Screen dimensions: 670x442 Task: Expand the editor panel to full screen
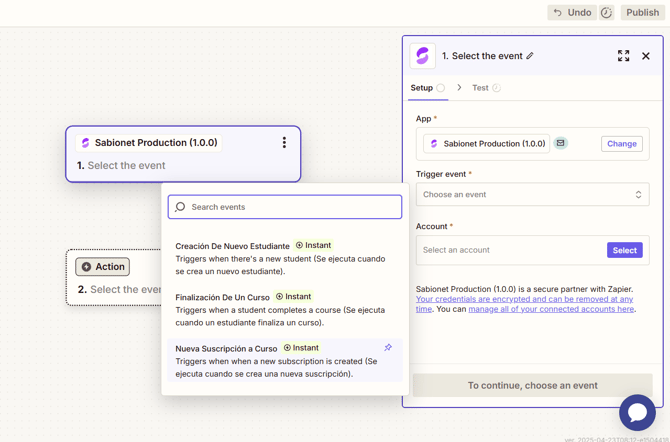(x=623, y=56)
